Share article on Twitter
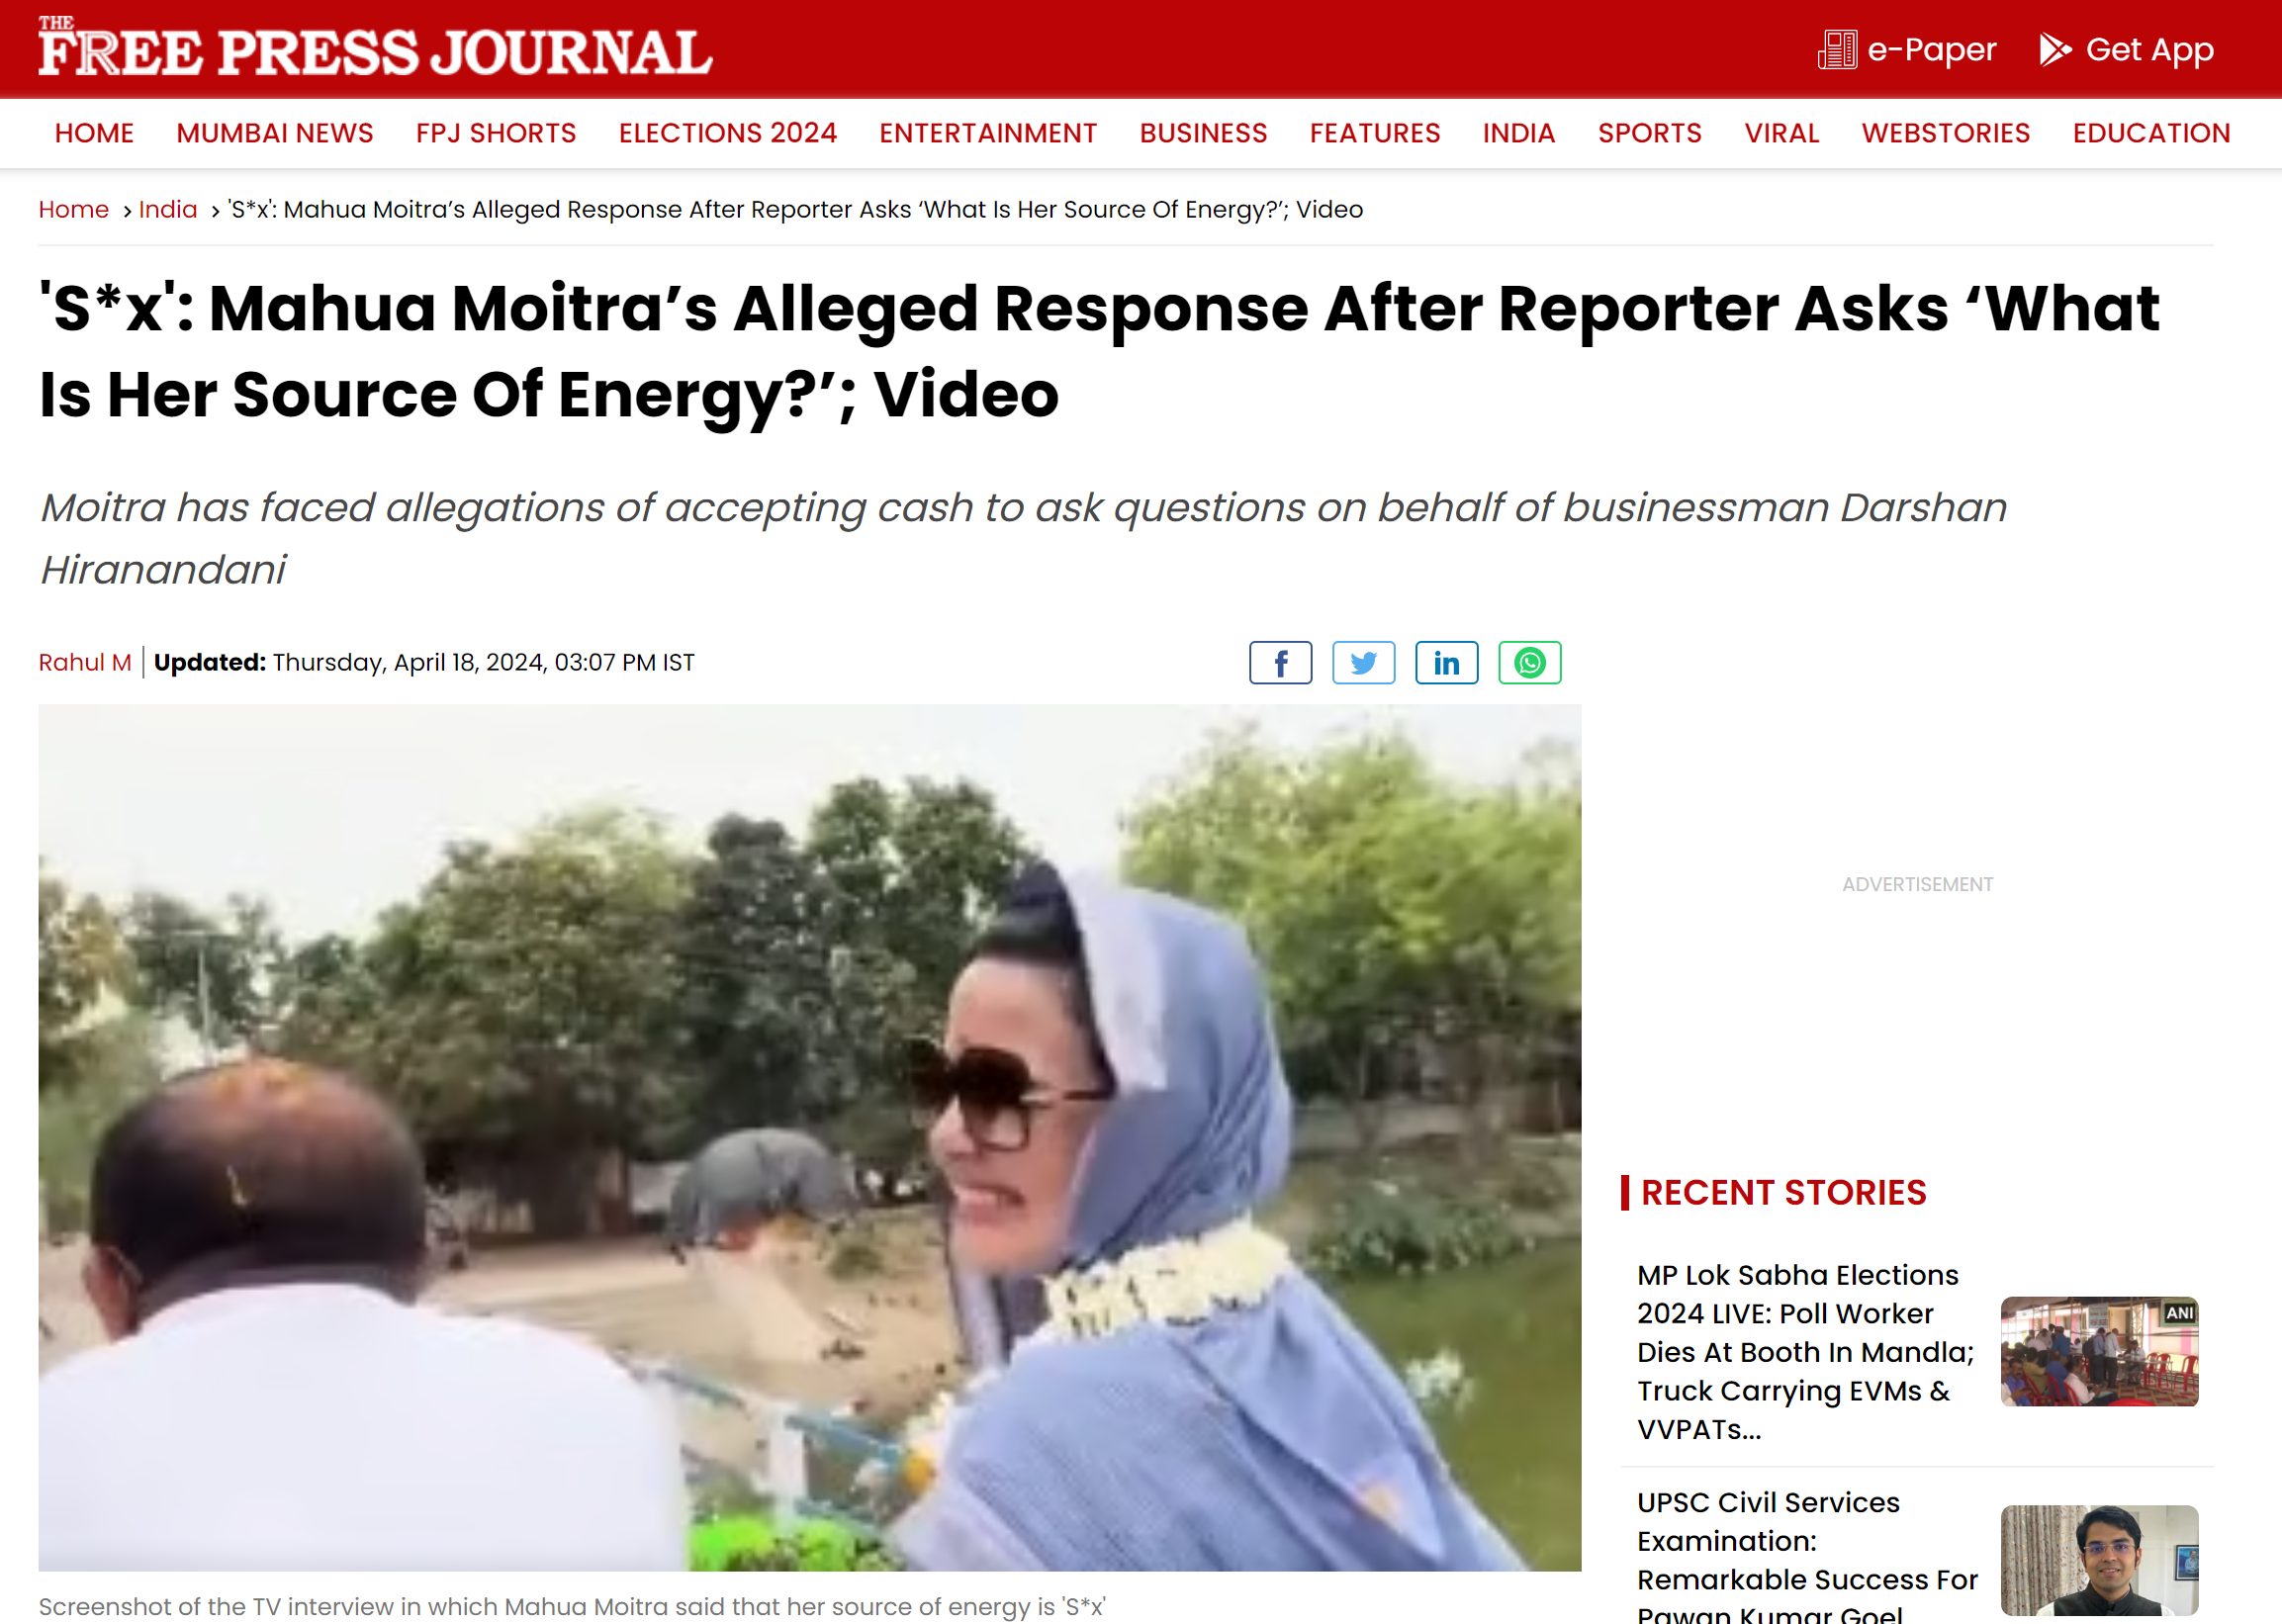2282x1624 pixels. [x=1363, y=663]
